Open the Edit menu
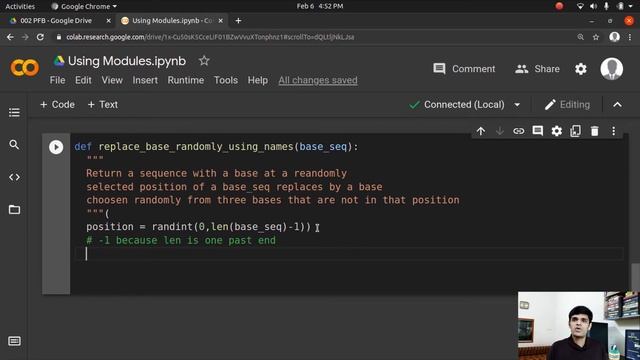The image size is (640, 360). 83,80
